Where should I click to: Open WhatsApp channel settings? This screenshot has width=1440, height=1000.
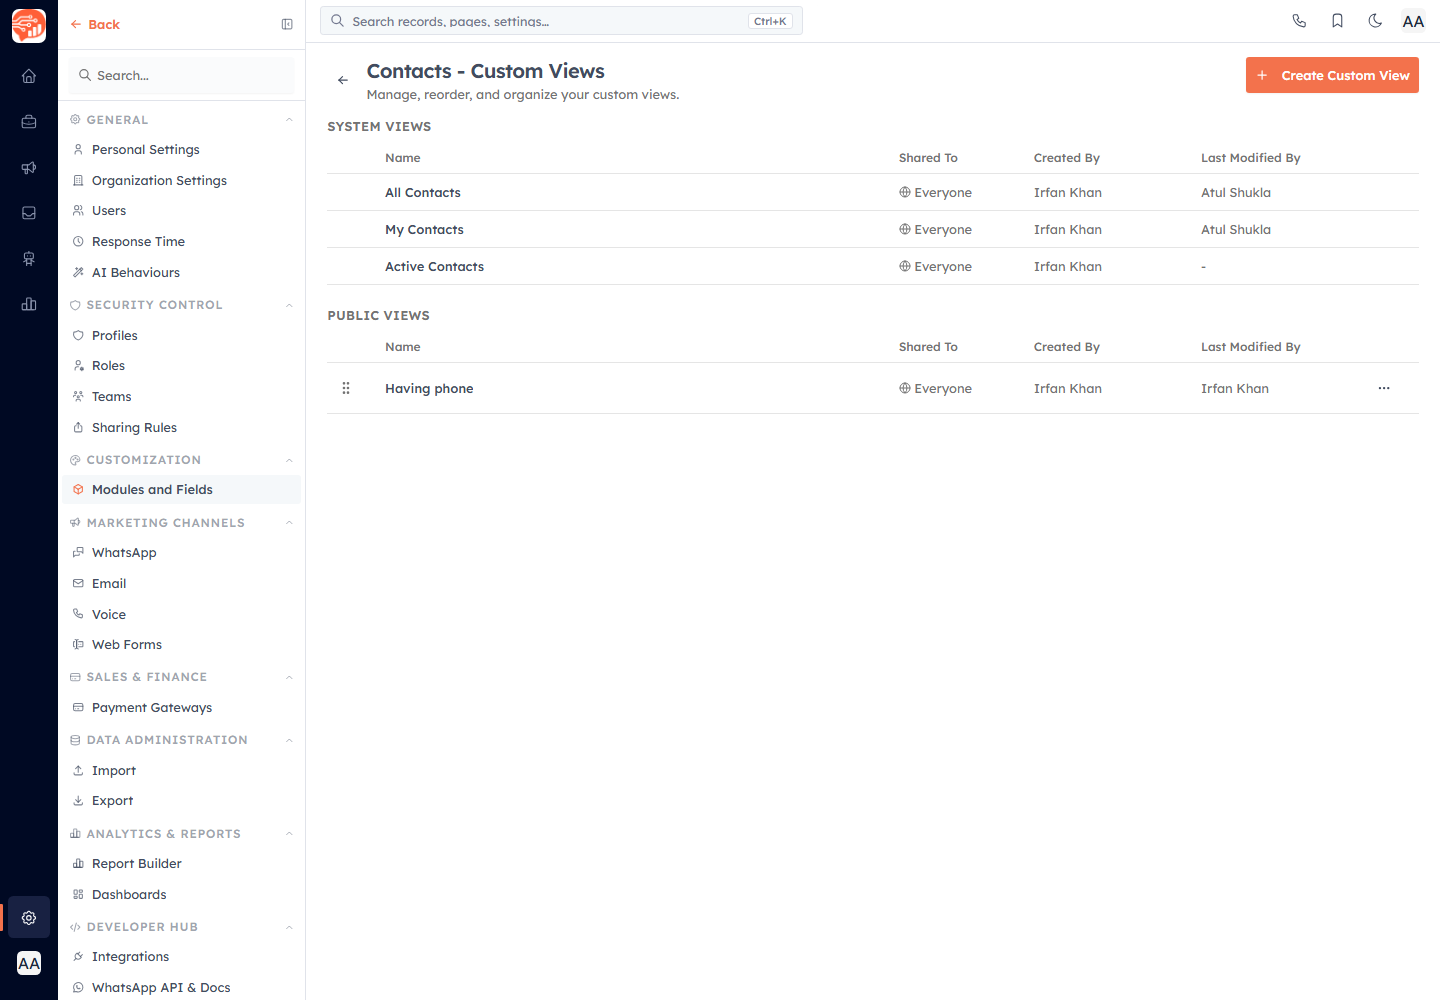[182, 552]
